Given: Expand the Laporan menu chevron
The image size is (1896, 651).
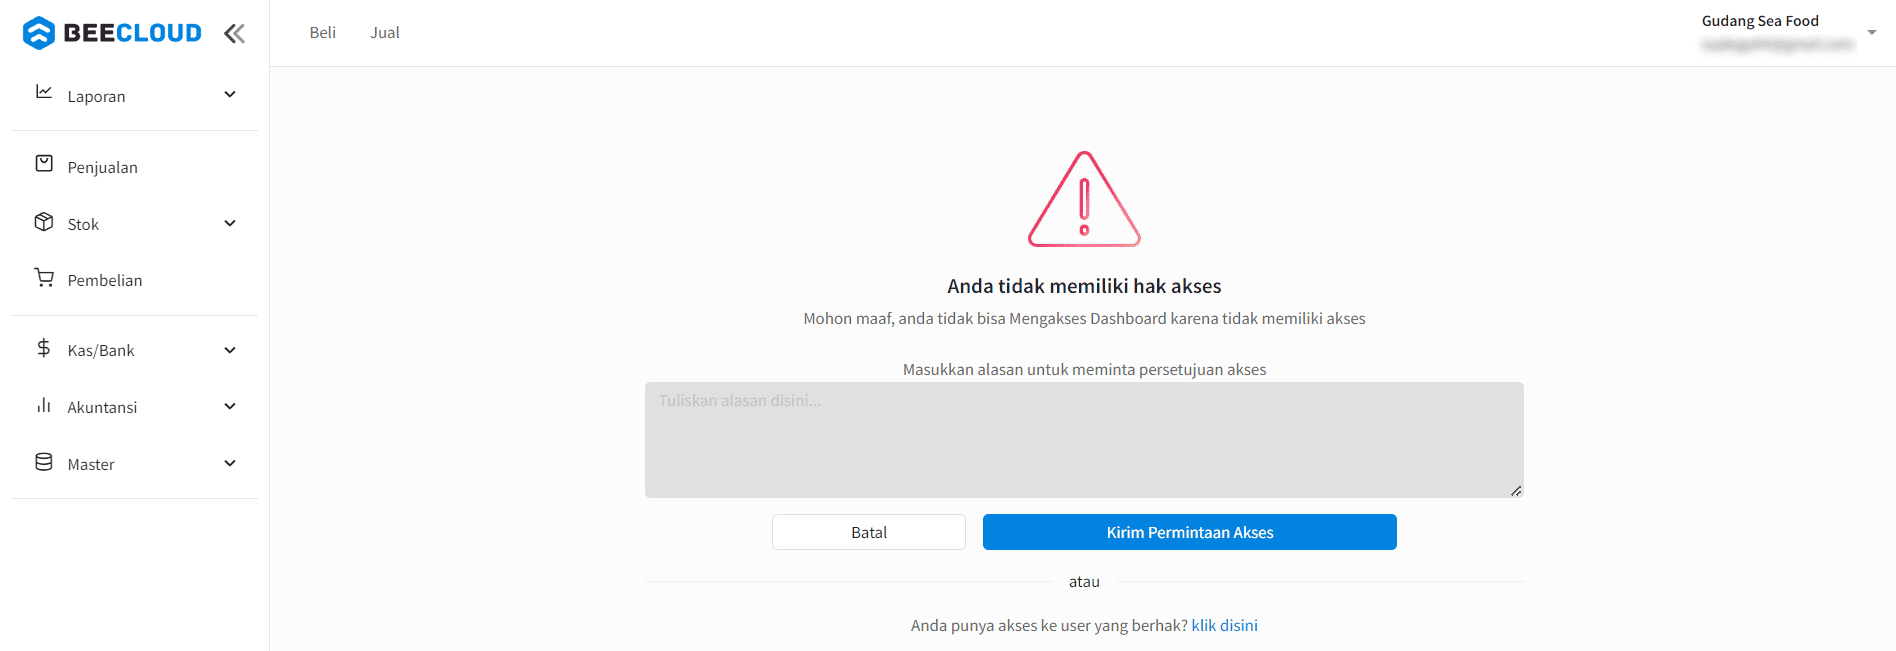Looking at the screenshot, I should point(230,95).
